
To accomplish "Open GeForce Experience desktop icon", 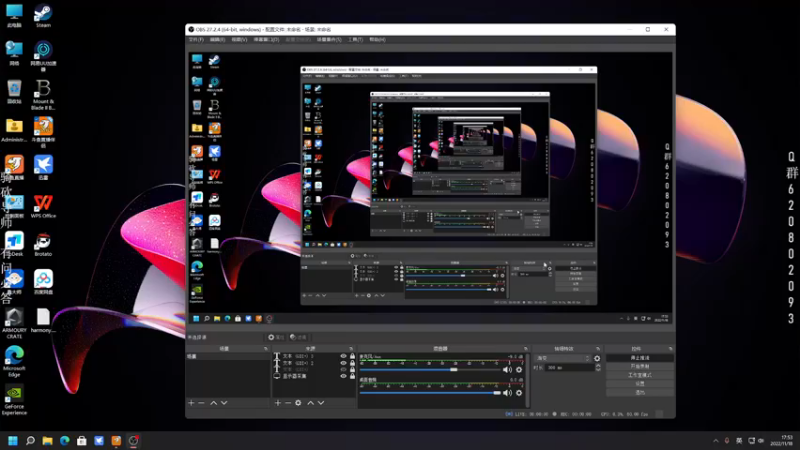I will tap(14, 399).
